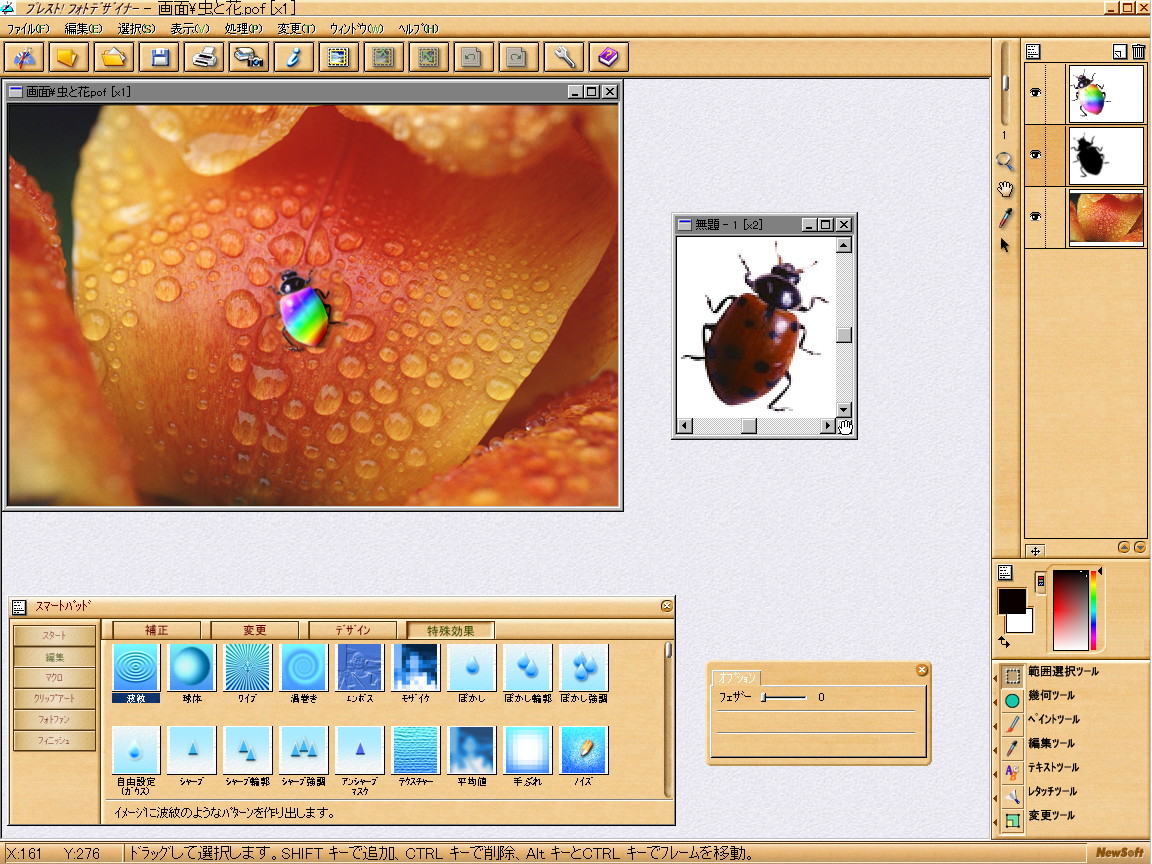Toggle visibility of black silhouette layer
1152x864 pixels.
pyautogui.click(x=1035, y=155)
